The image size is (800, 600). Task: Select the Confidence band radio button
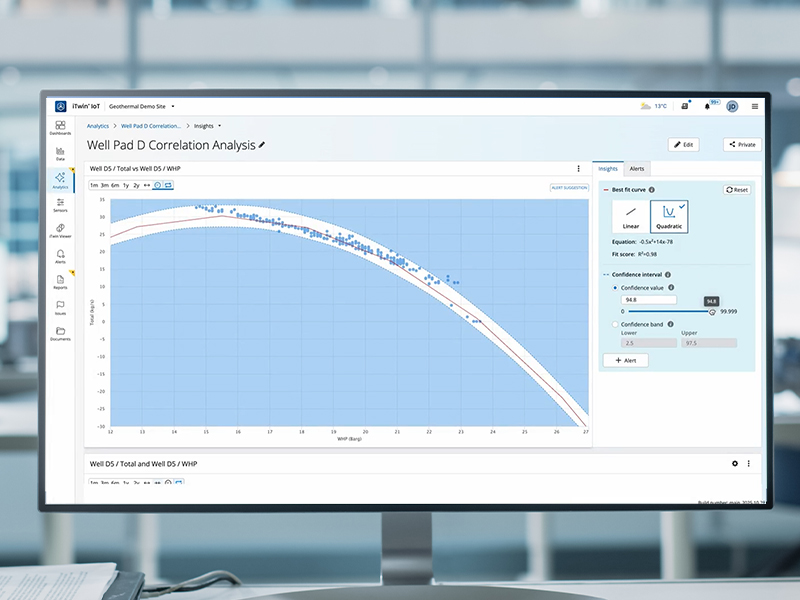point(613,324)
